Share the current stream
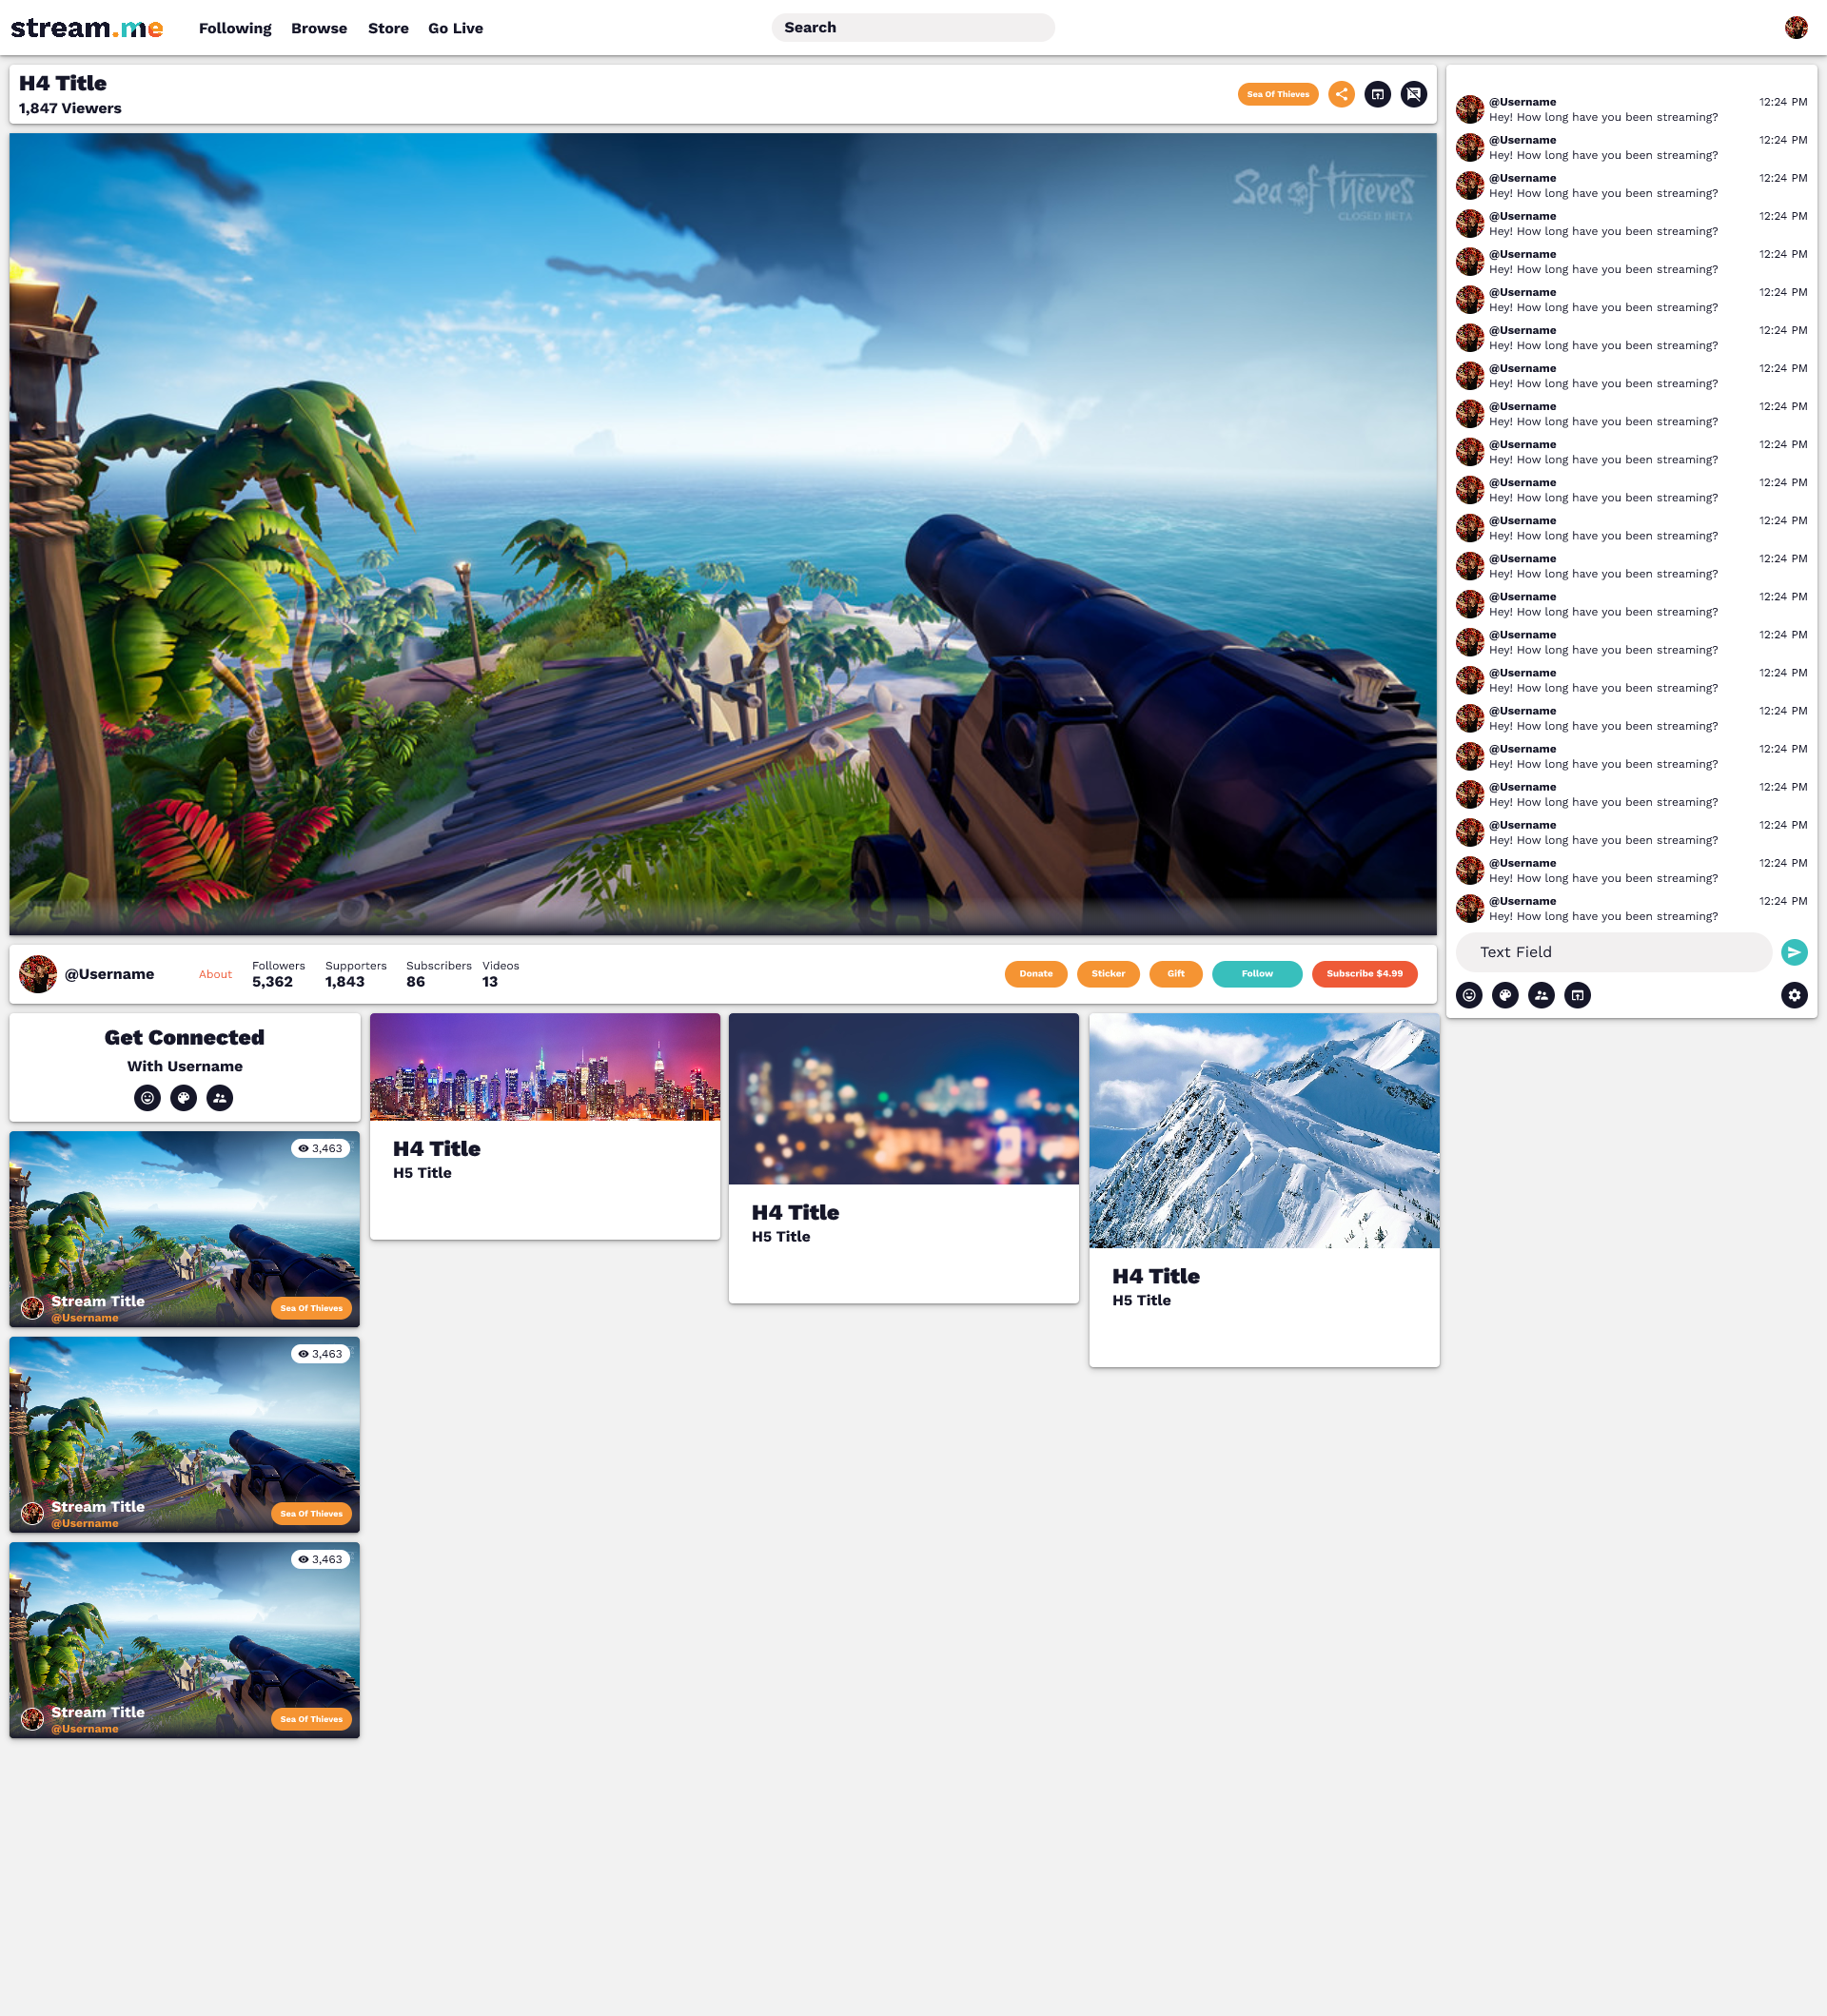Viewport: 1827px width, 2016px height. click(x=1341, y=94)
